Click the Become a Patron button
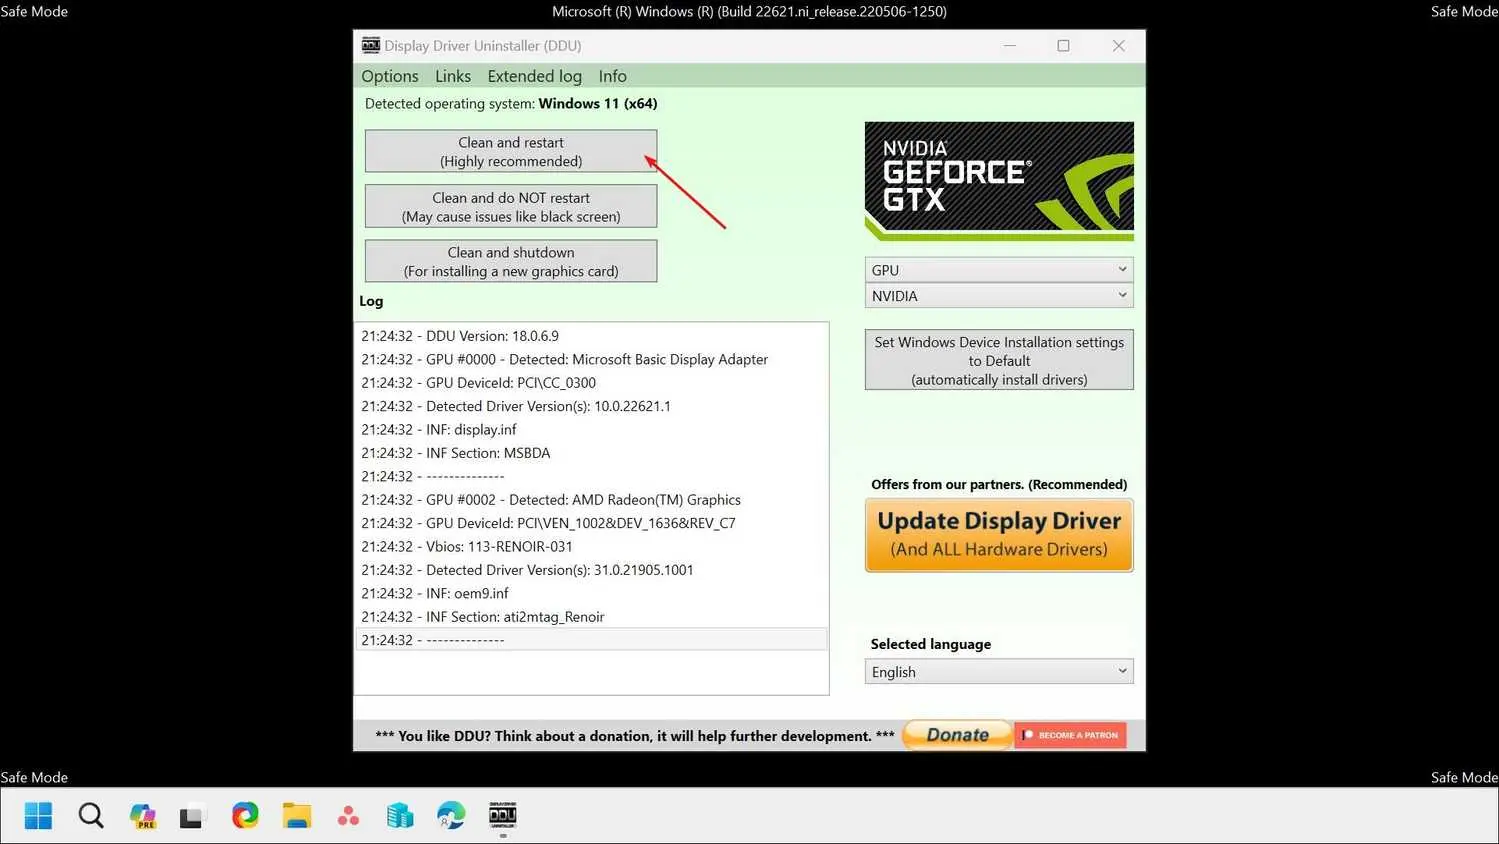 (1070, 735)
